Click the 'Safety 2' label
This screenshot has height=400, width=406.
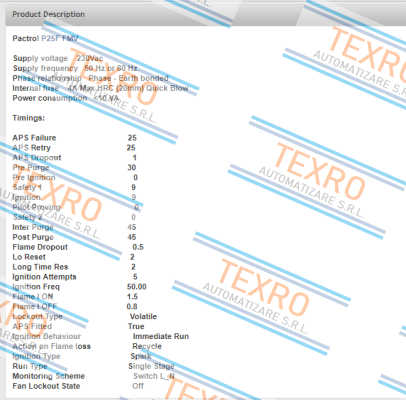coord(27,217)
